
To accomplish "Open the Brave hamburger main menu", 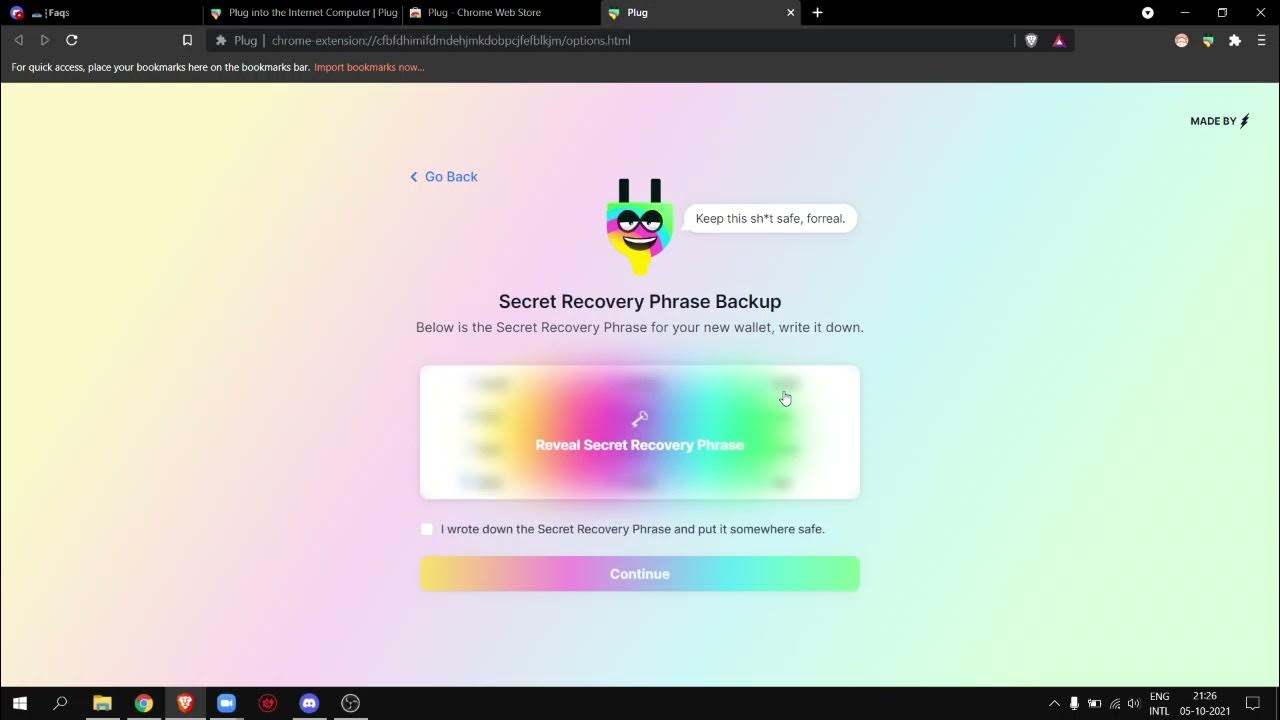I will point(1262,41).
